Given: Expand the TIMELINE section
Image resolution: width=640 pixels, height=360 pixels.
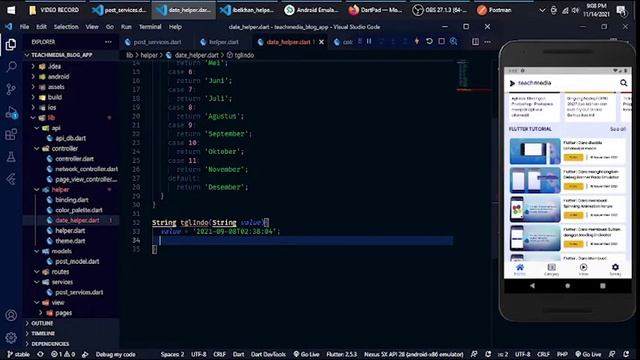Looking at the screenshot, I should (43, 333).
